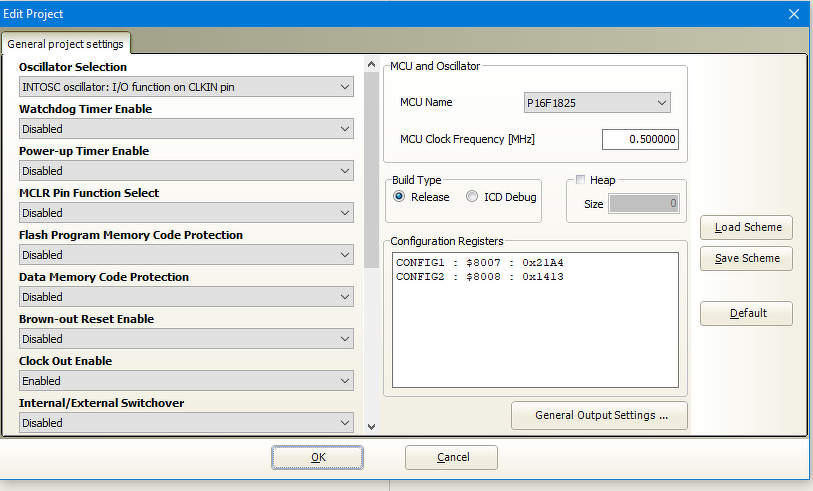Expand the Watchdog Timer Enable dropdown
This screenshot has width=813, height=491.
(x=186, y=129)
